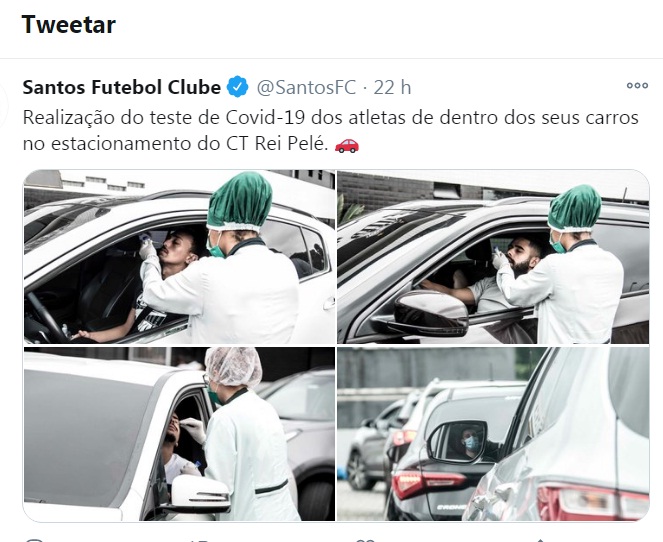Click the profile avatar sliver beside the account name
Image resolution: width=663 pixels, height=542 pixels.
[x=4, y=104]
